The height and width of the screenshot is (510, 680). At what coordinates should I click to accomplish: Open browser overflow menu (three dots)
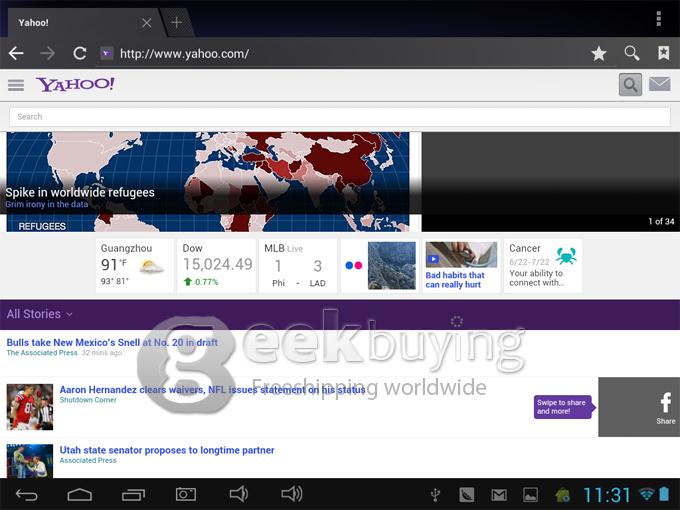[658, 19]
